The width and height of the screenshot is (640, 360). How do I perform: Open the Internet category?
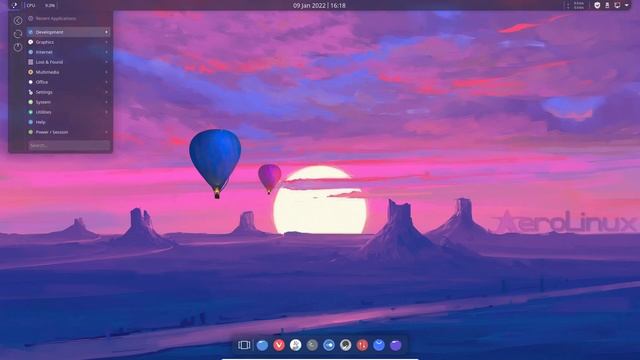[x=69, y=52]
